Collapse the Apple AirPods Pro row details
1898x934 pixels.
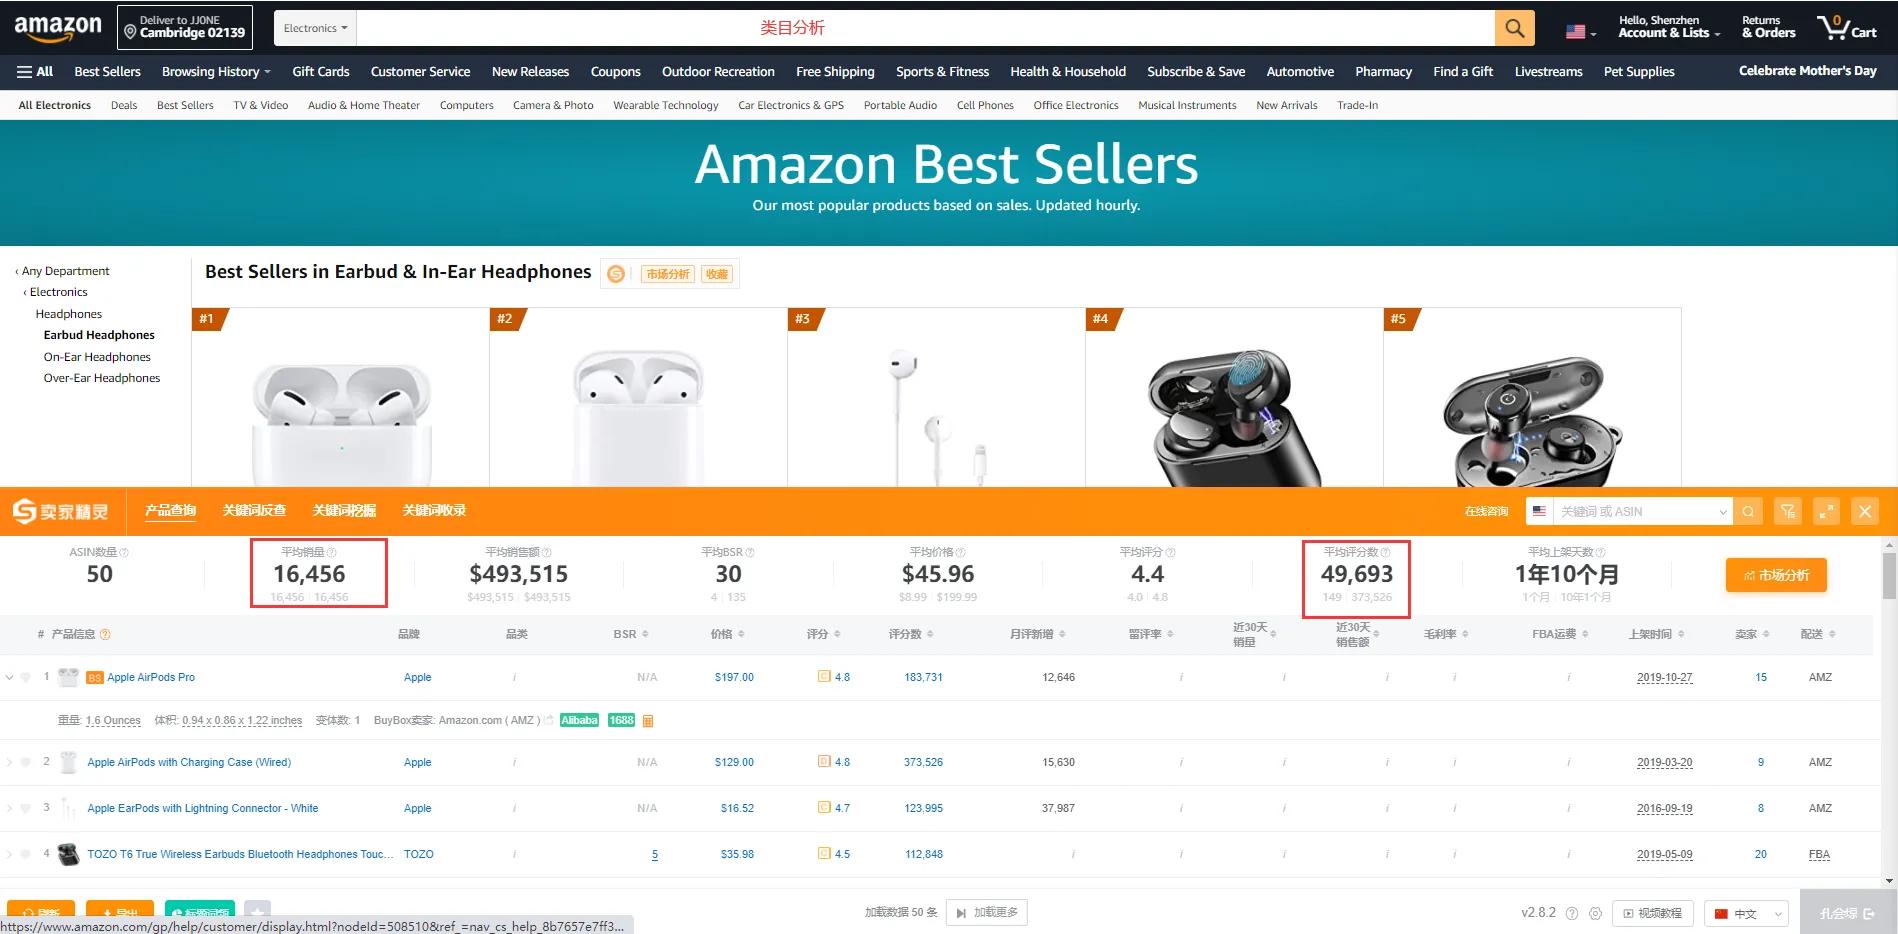point(10,677)
